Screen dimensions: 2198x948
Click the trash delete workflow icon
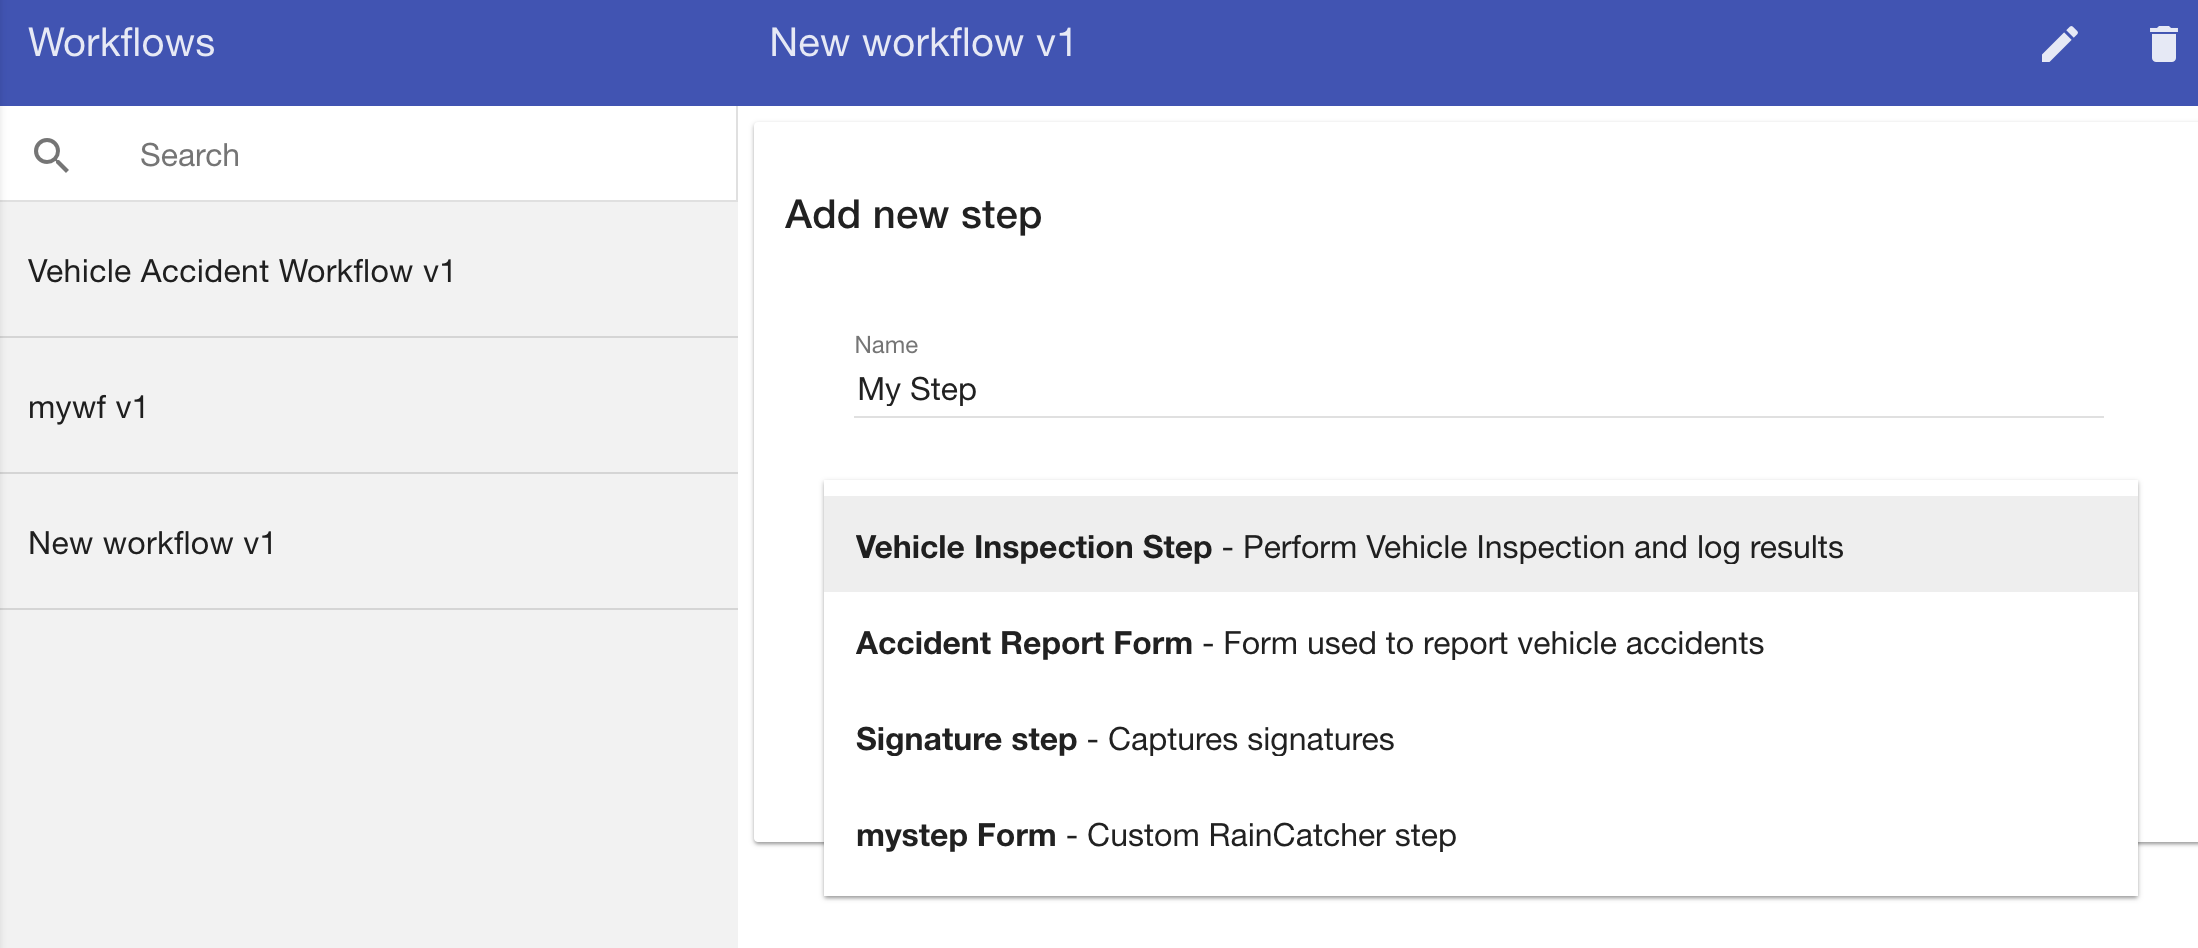tap(2163, 44)
